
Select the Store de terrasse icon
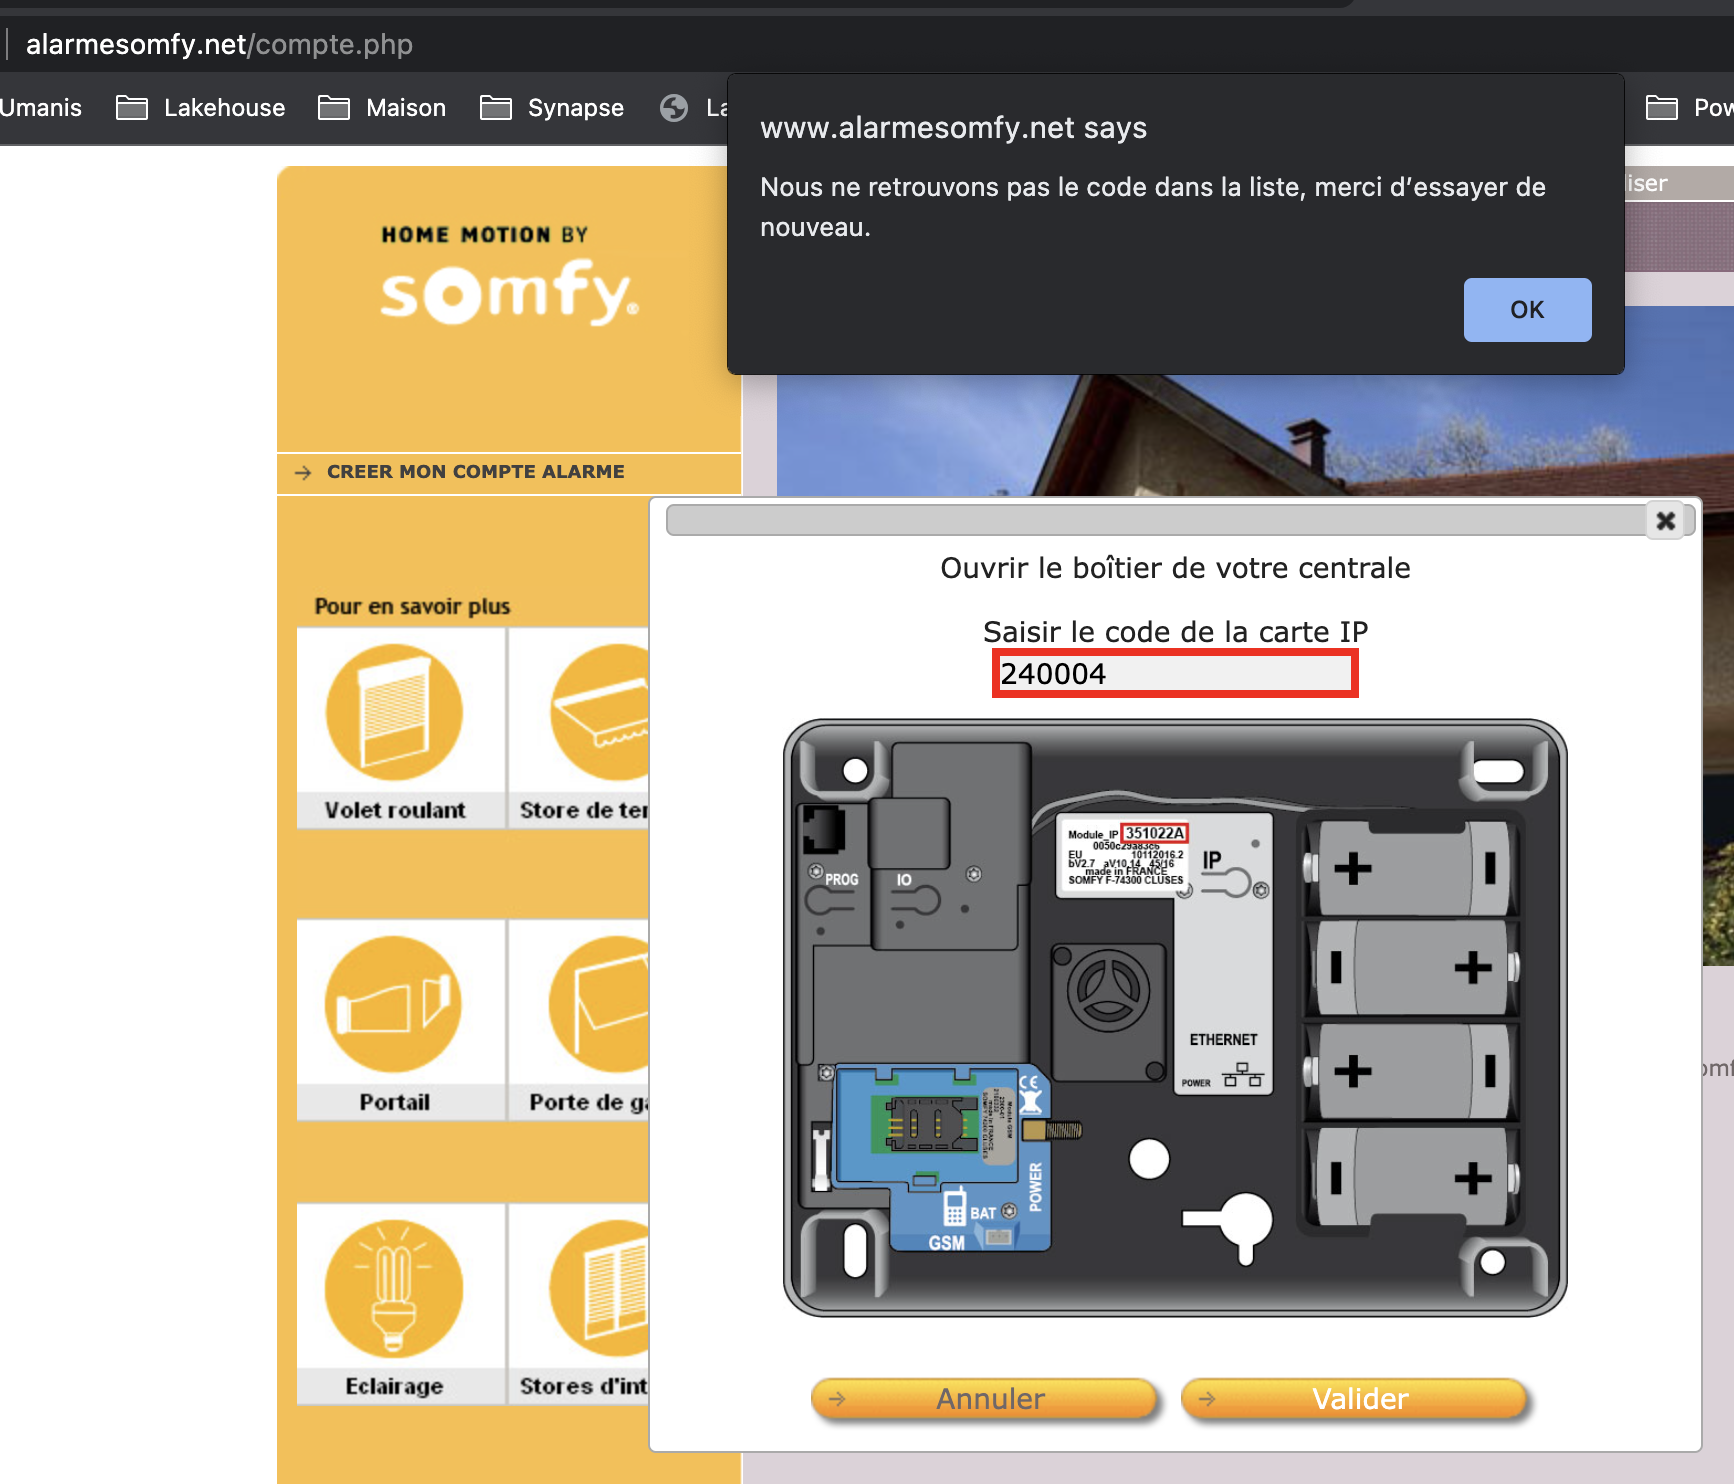pyautogui.click(x=596, y=713)
